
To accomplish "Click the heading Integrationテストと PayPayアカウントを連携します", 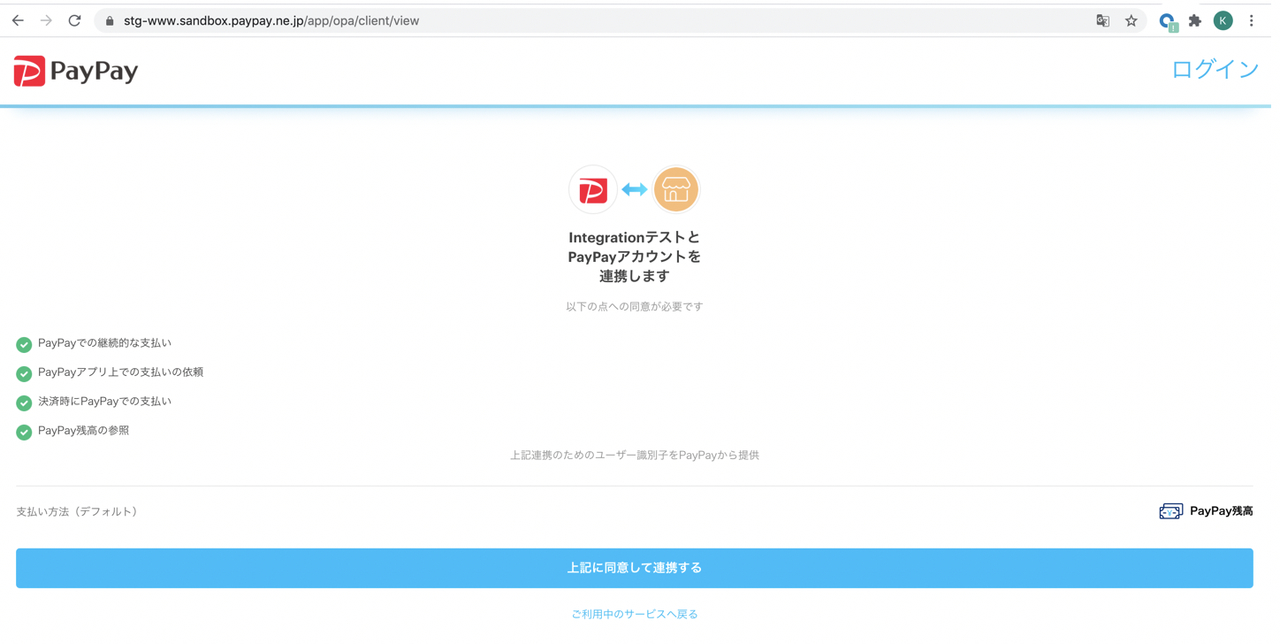I will (x=635, y=256).
